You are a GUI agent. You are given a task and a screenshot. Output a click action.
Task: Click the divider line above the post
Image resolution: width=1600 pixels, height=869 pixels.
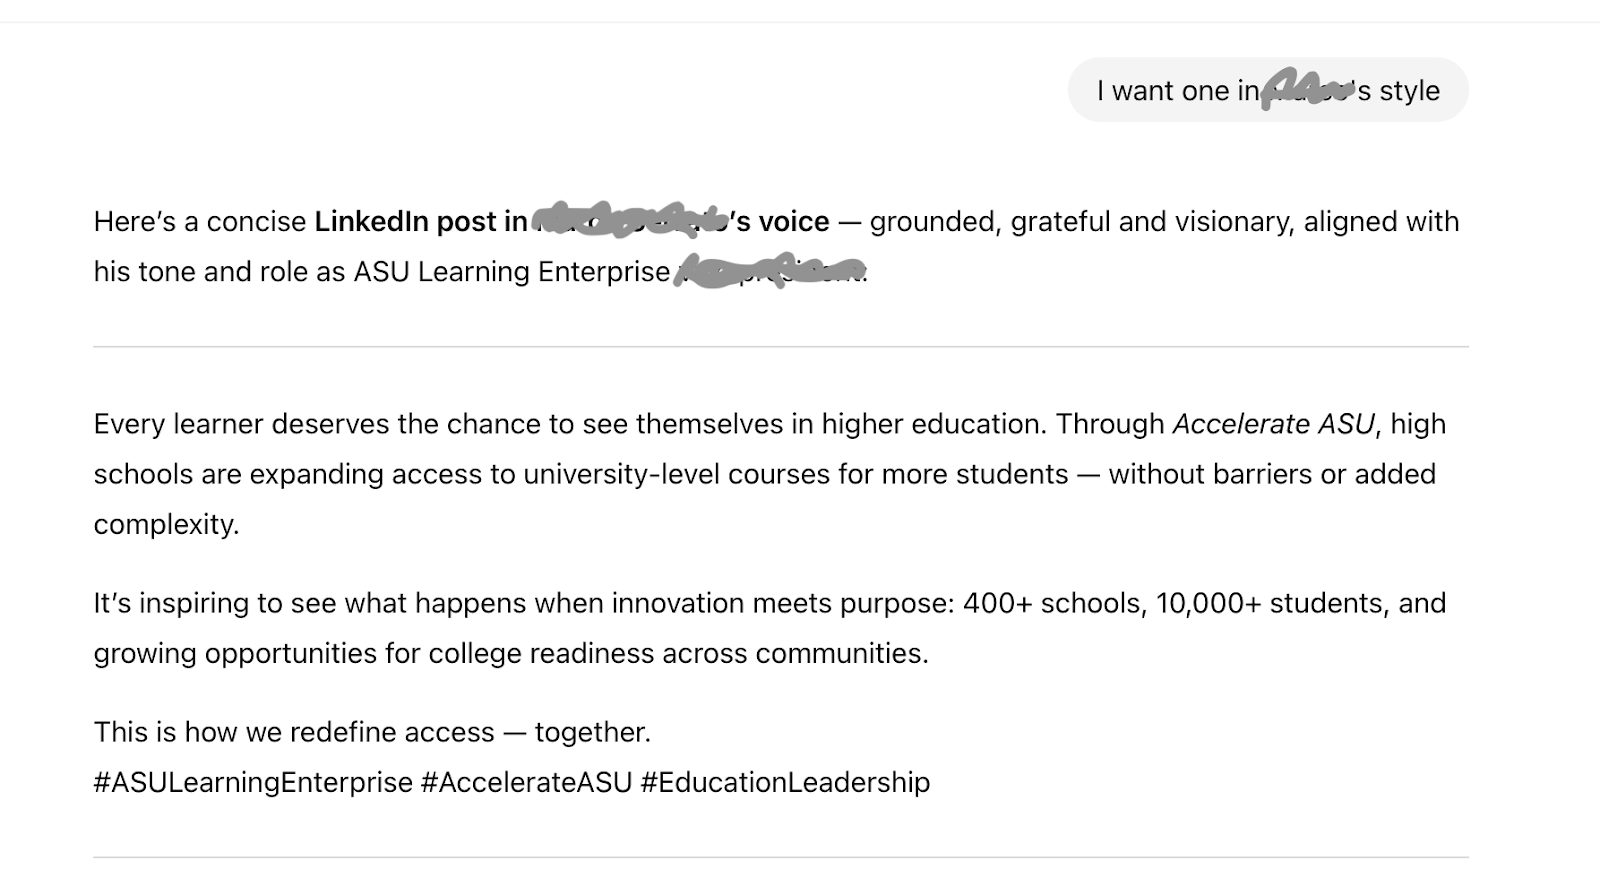tap(780, 347)
